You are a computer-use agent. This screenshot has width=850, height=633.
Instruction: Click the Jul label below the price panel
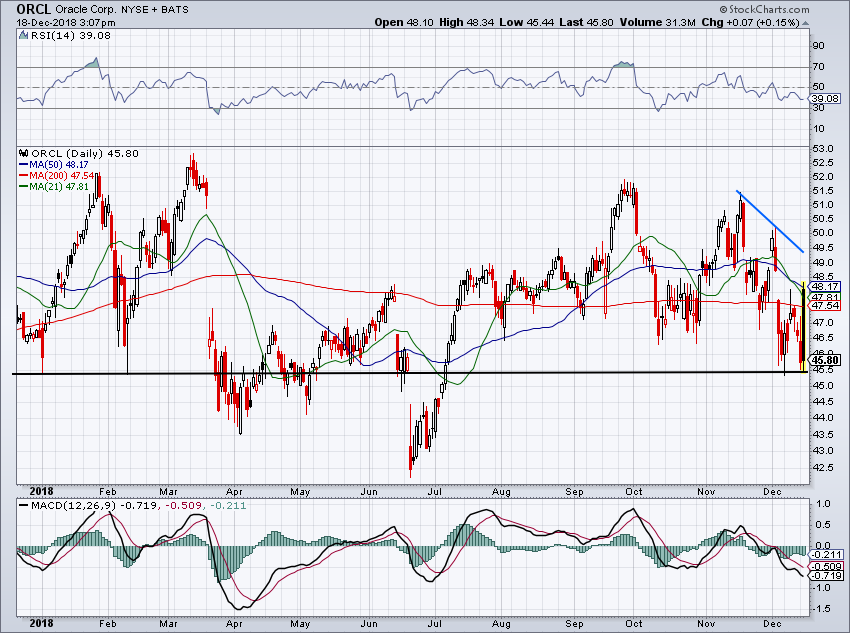(x=435, y=492)
